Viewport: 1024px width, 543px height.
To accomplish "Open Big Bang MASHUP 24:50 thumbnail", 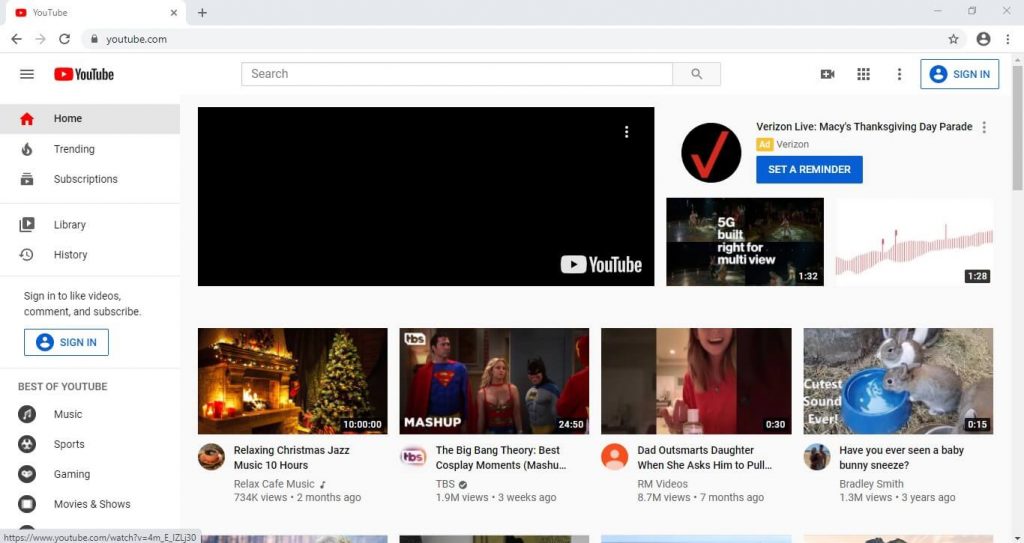I will click(x=494, y=381).
